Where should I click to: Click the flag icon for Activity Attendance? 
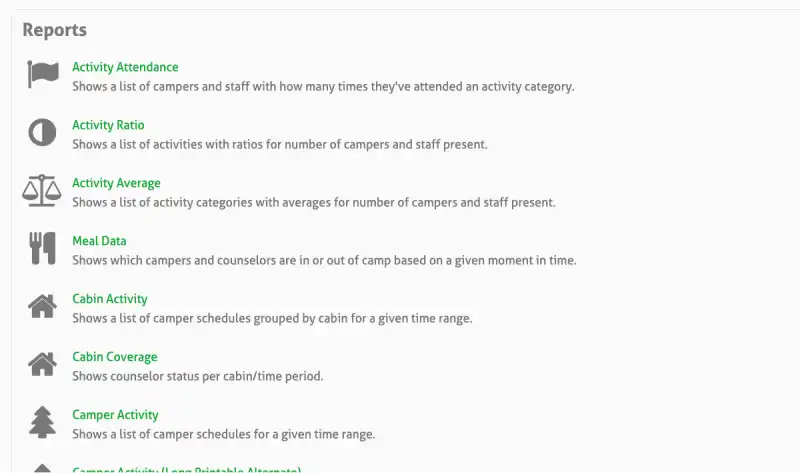point(42,75)
